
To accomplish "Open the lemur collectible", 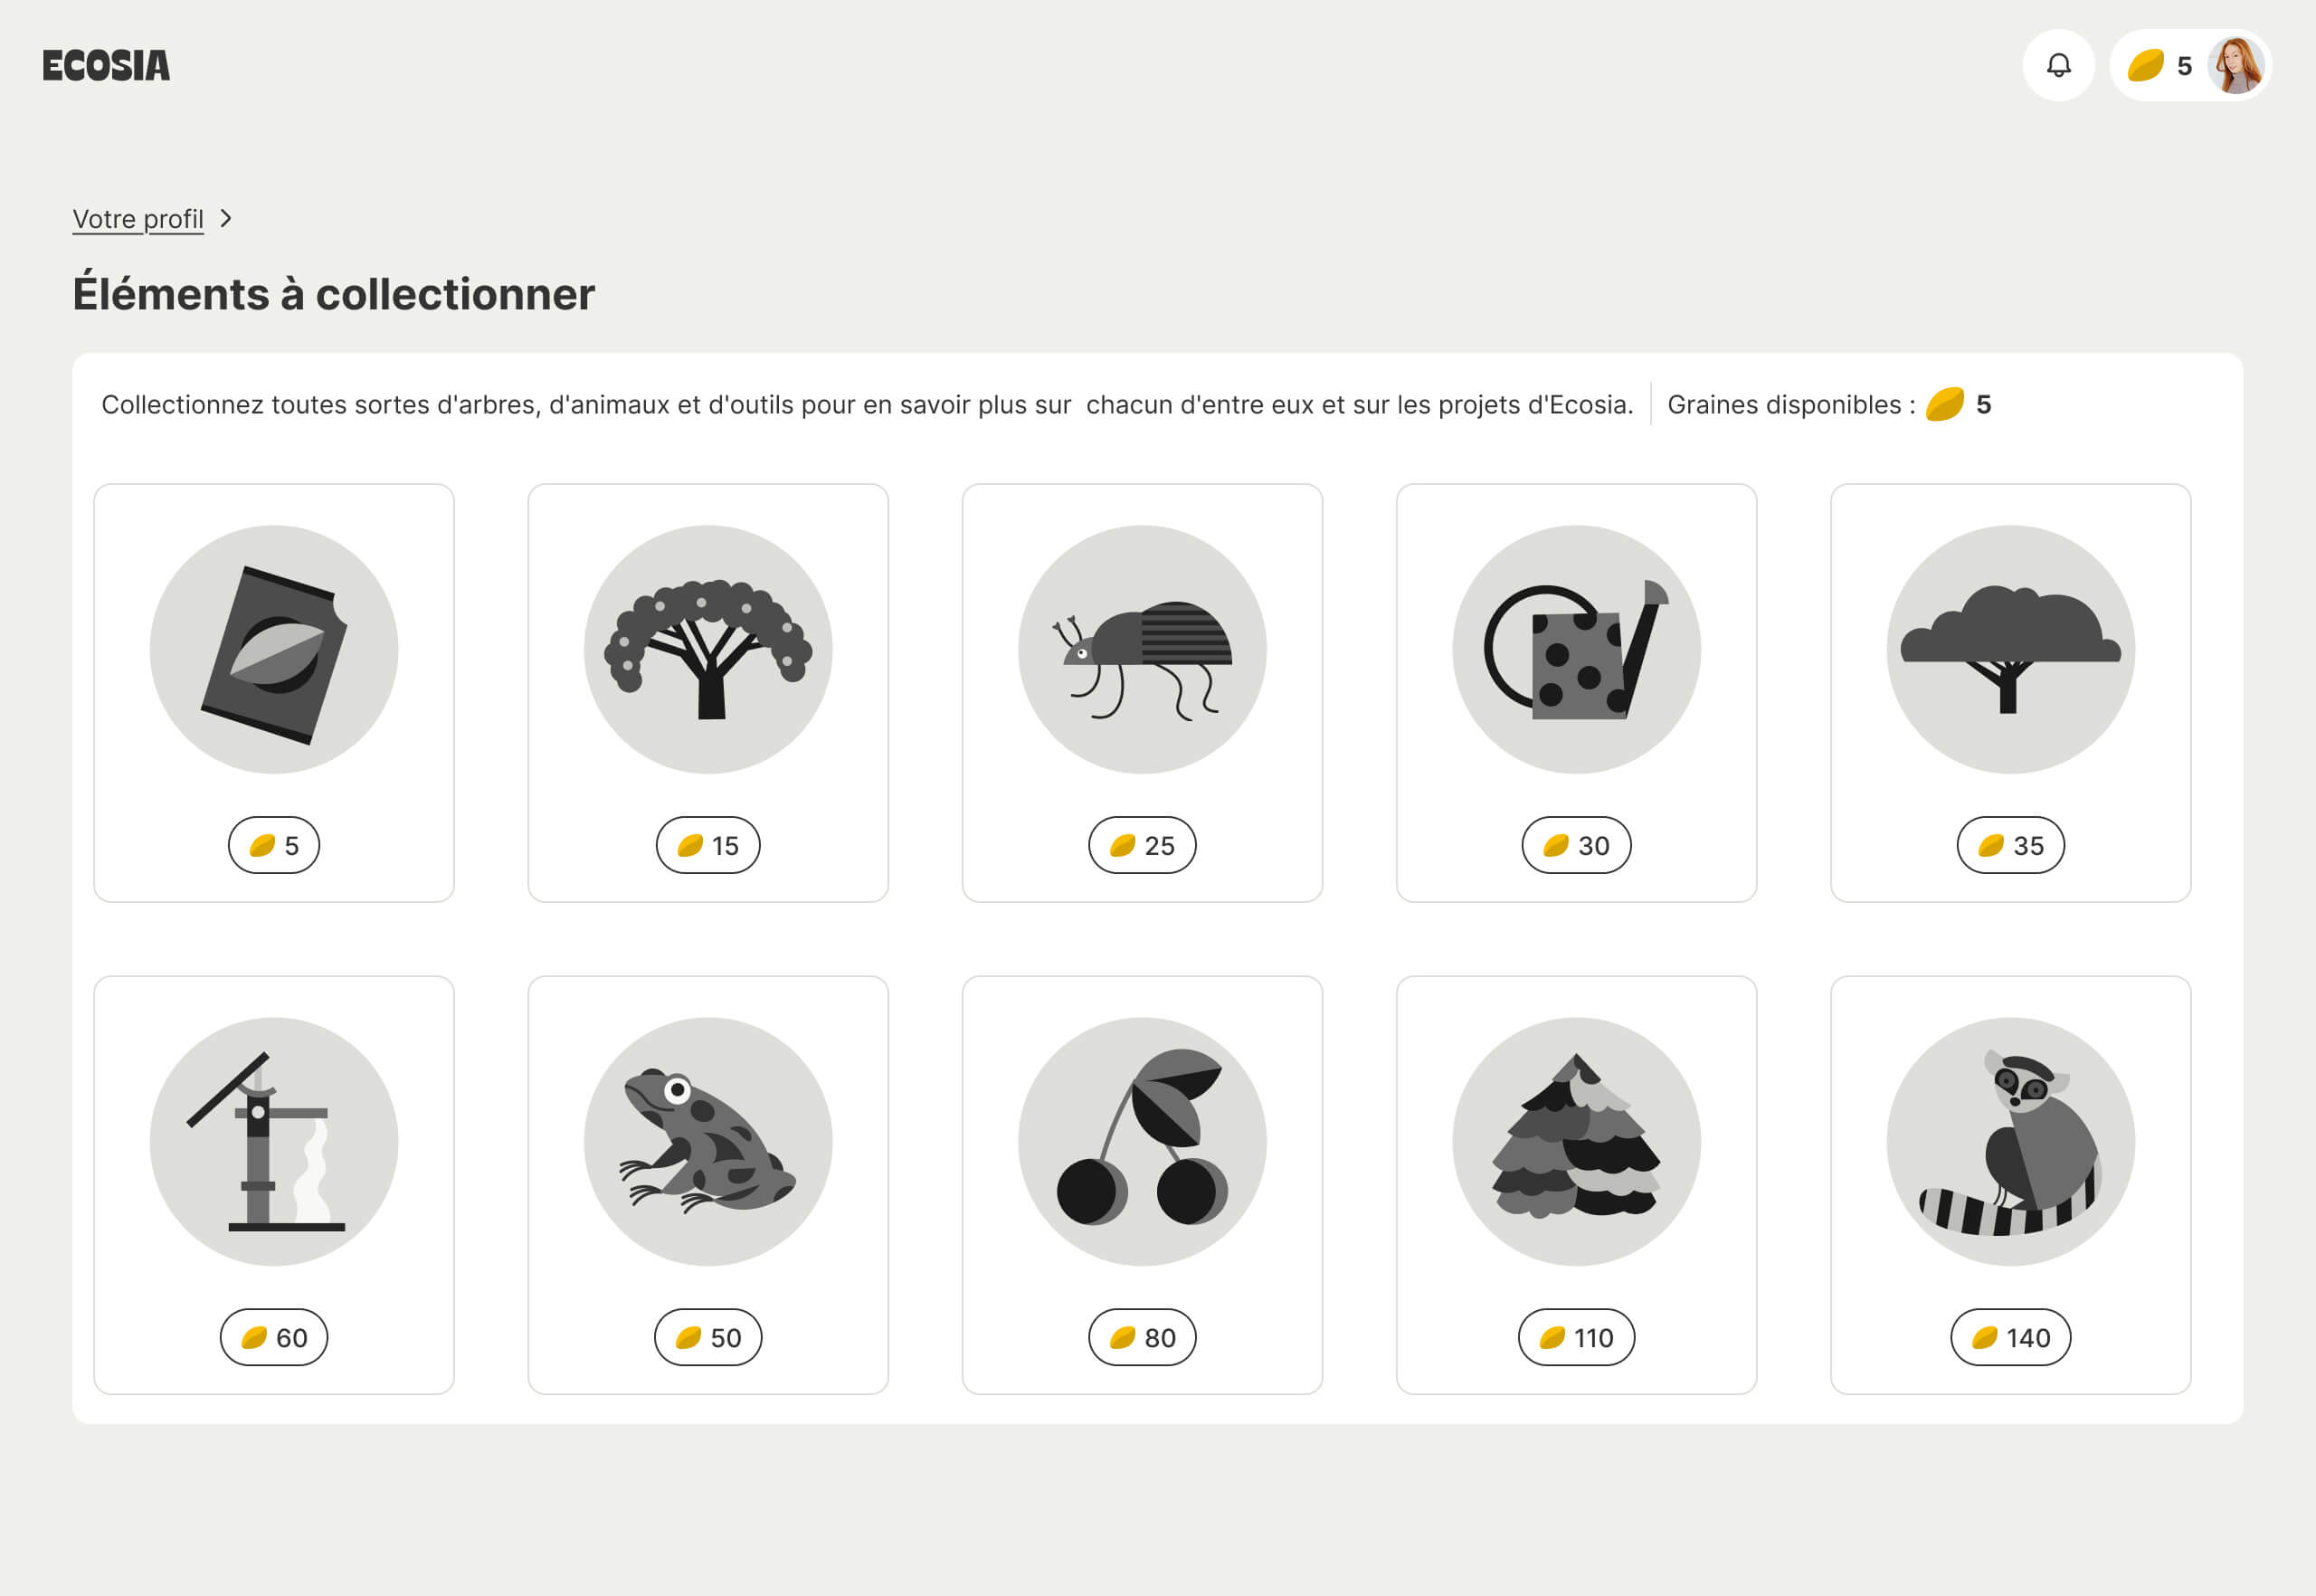I will pyautogui.click(x=2010, y=1140).
